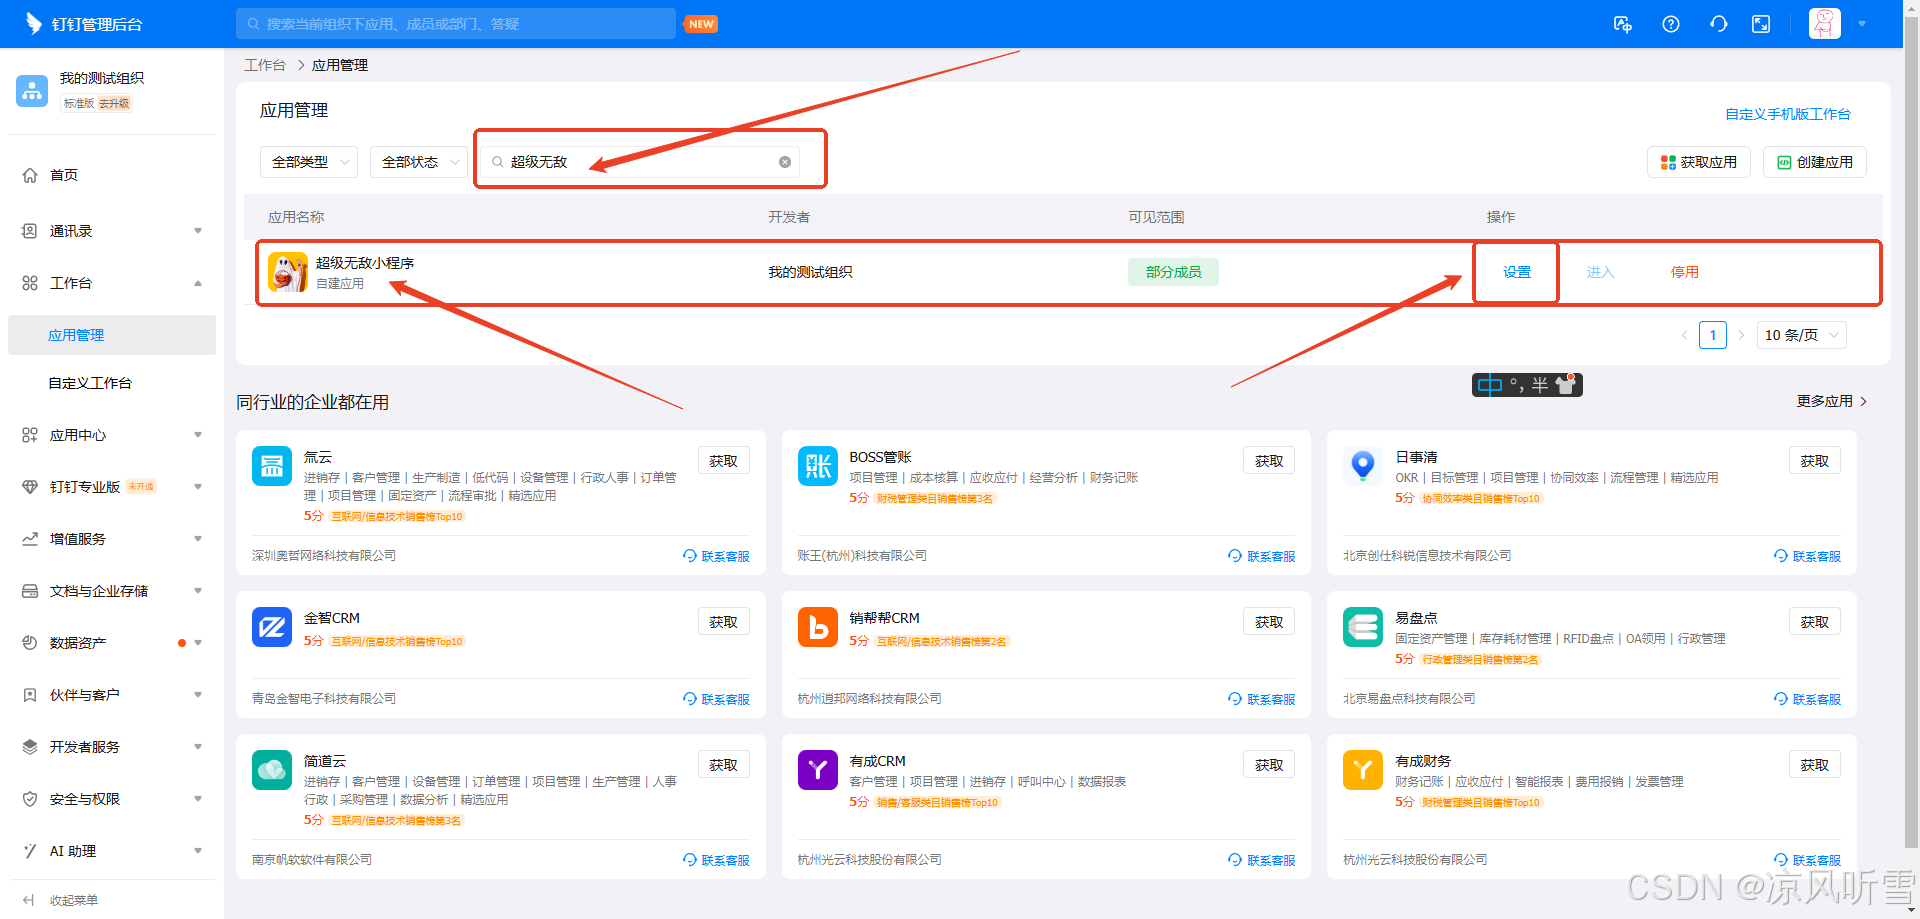This screenshot has height=919, width=1920.
Task: Contact 联系客服 for 销帮帮CRM
Action: click(x=1261, y=699)
